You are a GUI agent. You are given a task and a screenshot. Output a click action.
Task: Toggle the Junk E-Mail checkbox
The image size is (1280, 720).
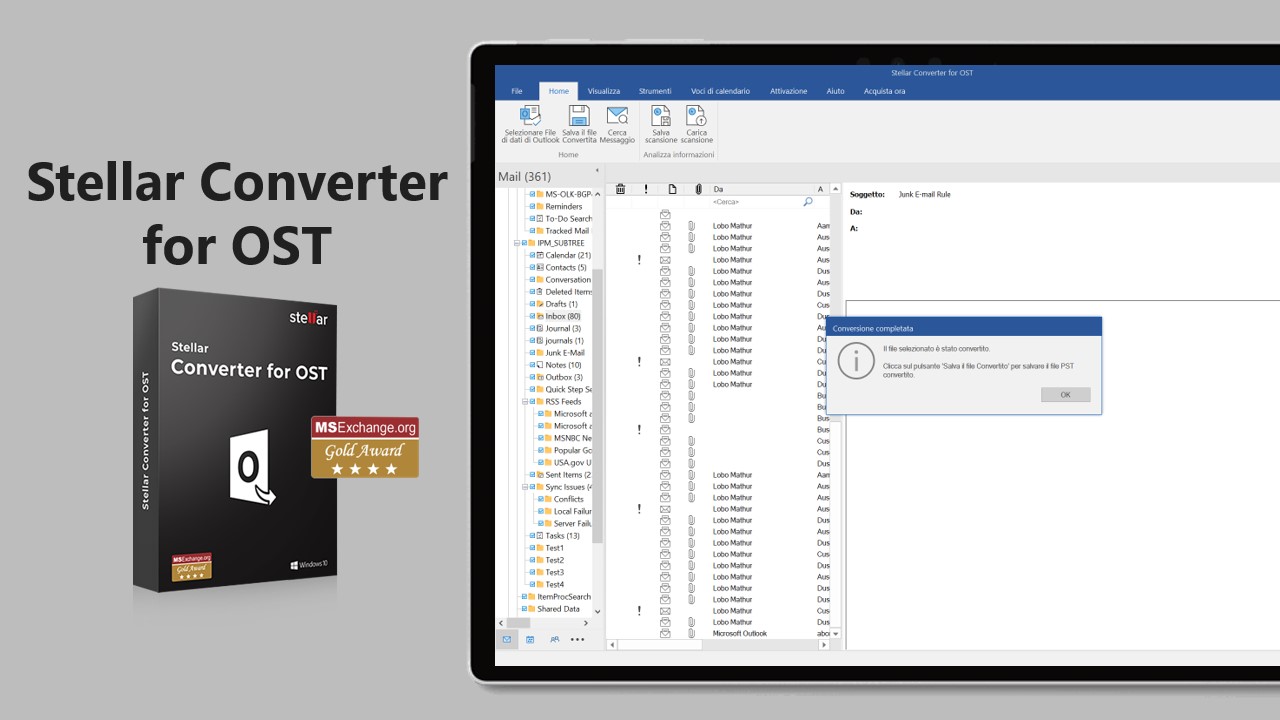point(533,353)
